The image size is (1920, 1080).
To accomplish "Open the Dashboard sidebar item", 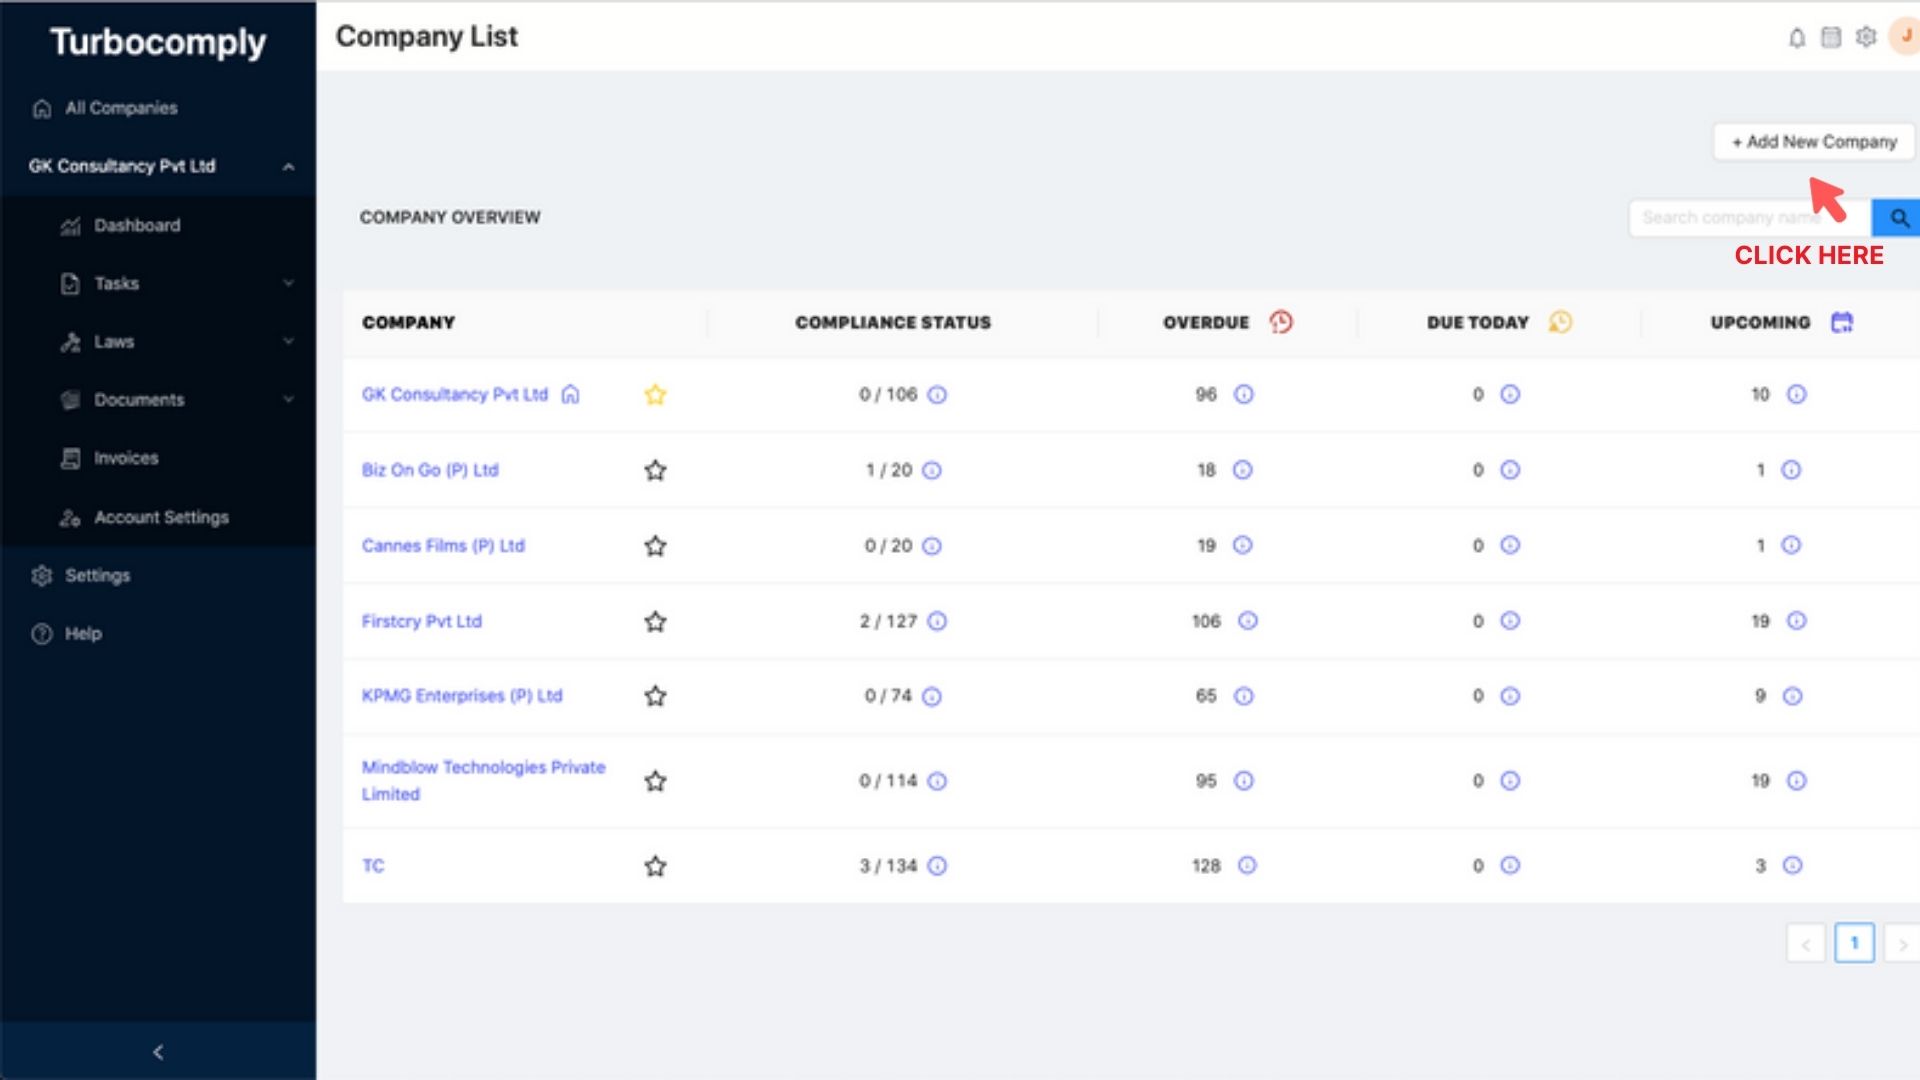I will click(x=137, y=226).
